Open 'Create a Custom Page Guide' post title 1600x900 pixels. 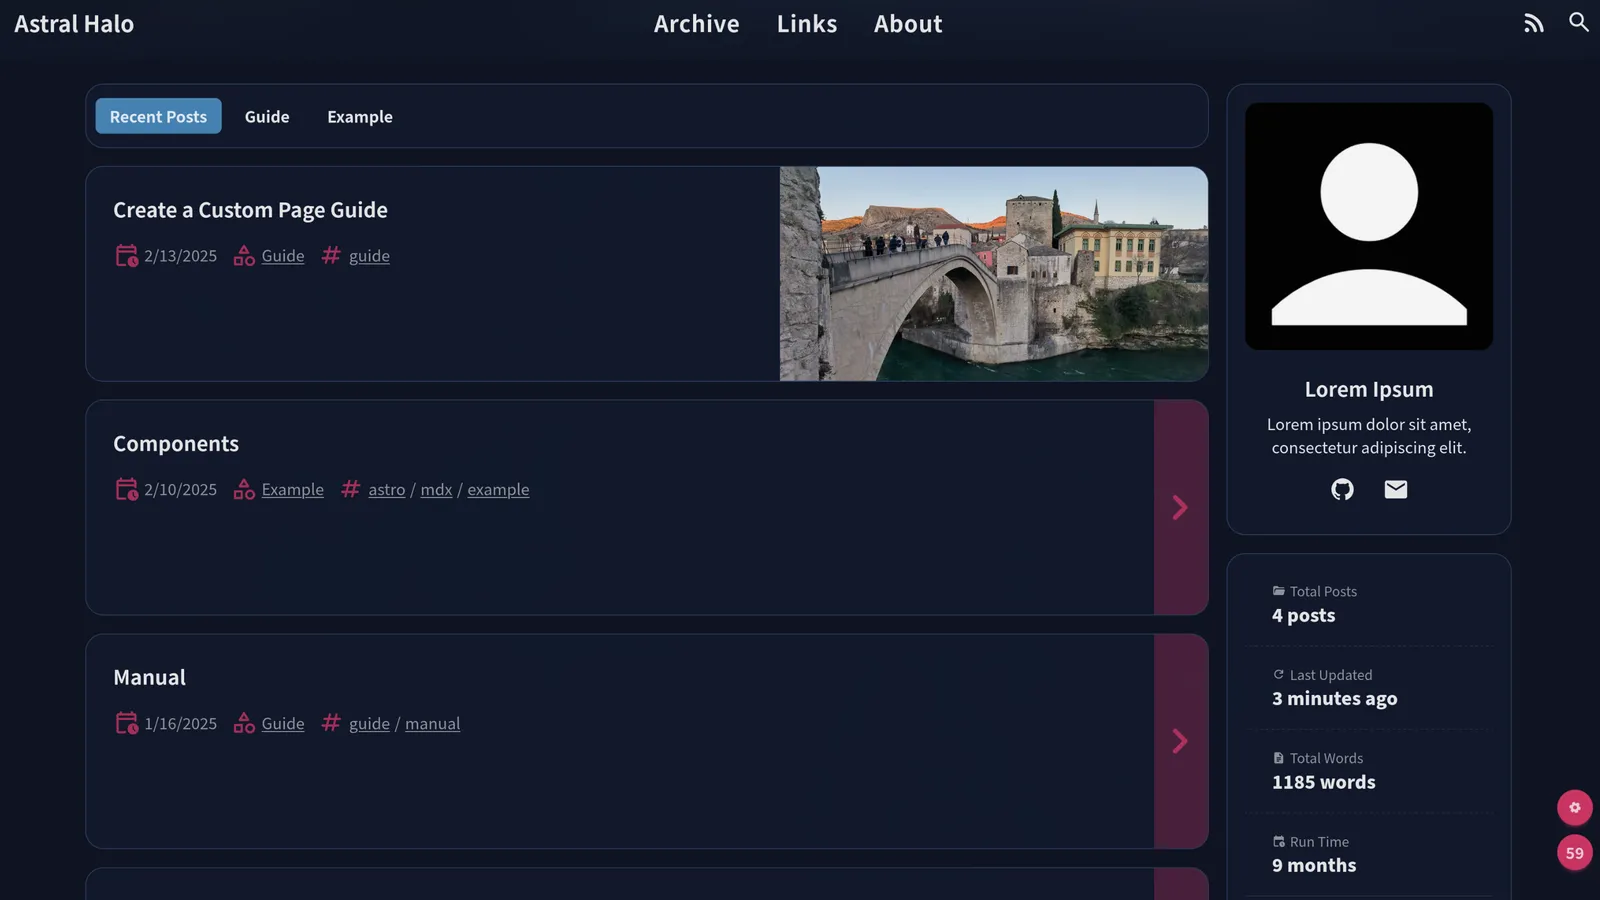[x=250, y=210]
